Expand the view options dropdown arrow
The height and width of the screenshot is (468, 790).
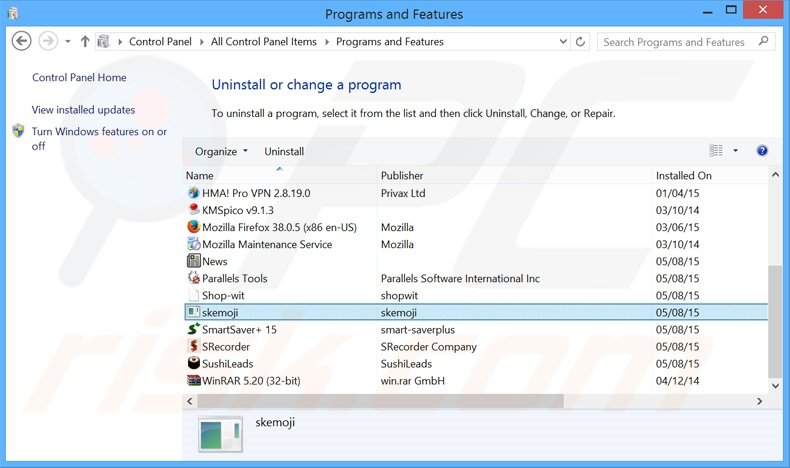pos(735,151)
